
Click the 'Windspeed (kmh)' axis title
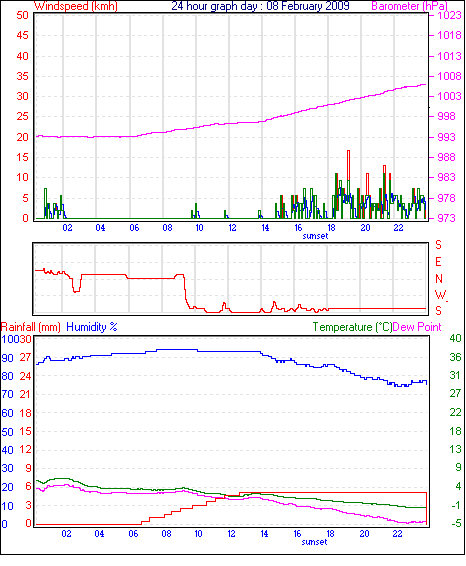75,6
